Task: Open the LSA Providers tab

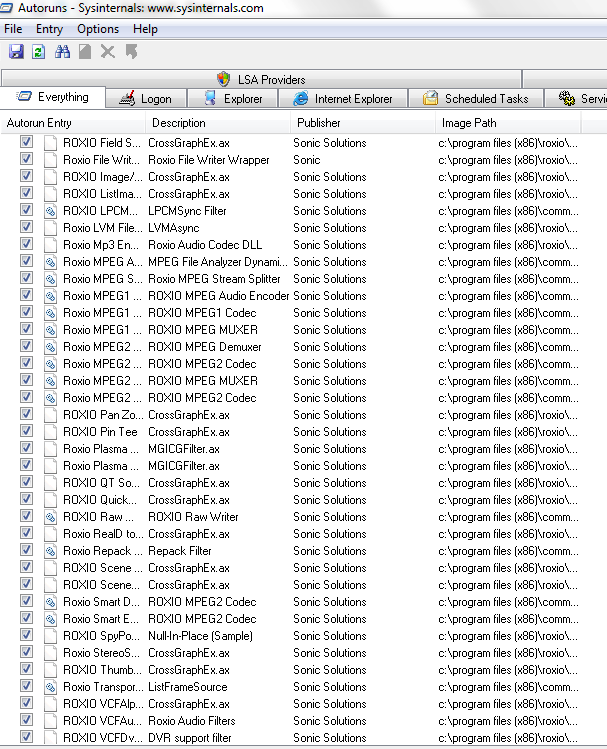Action: coord(261,79)
